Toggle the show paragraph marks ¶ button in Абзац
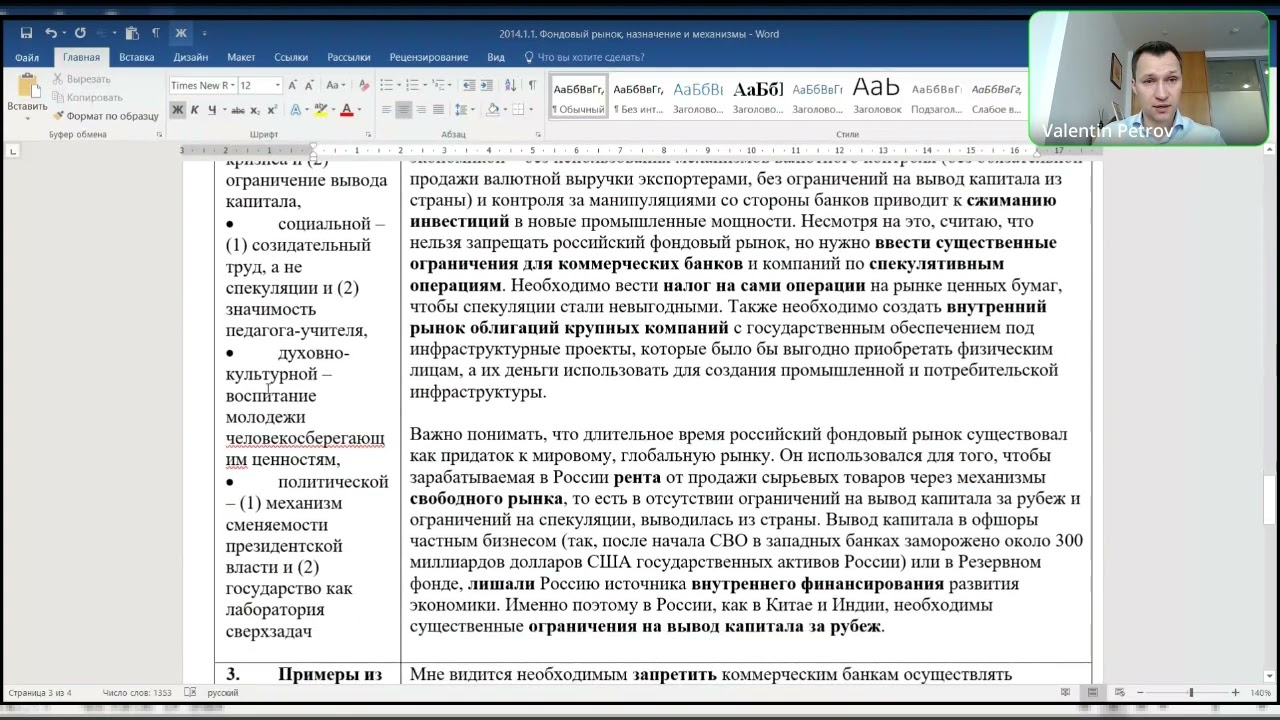Screen dimensions: 1280x720 coord(532,85)
